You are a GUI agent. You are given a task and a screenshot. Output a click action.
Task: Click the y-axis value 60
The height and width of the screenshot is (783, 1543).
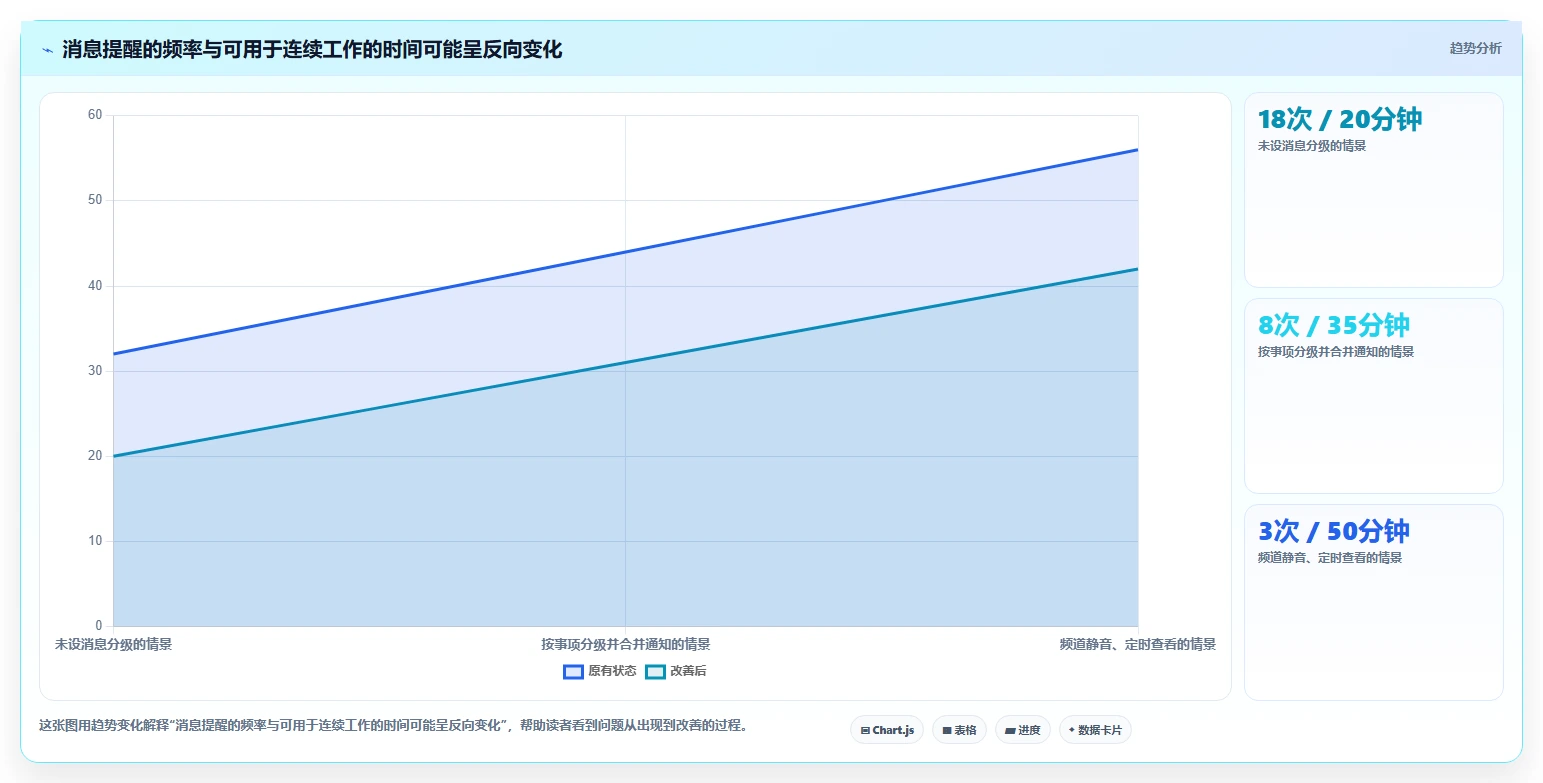tap(95, 115)
